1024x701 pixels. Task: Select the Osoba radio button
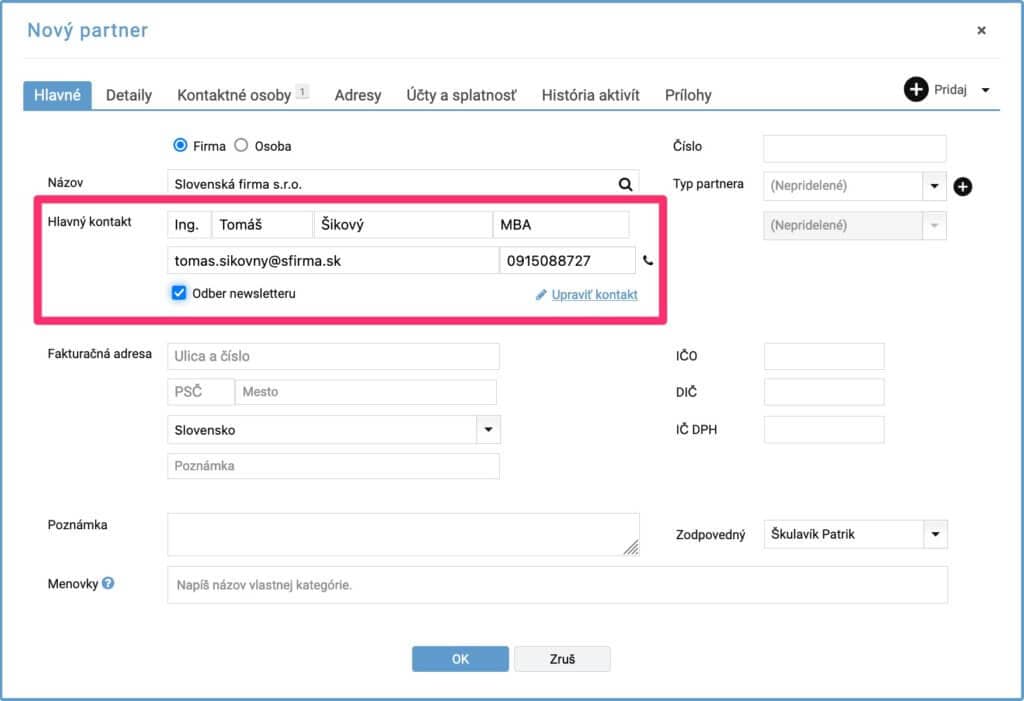tap(241, 145)
